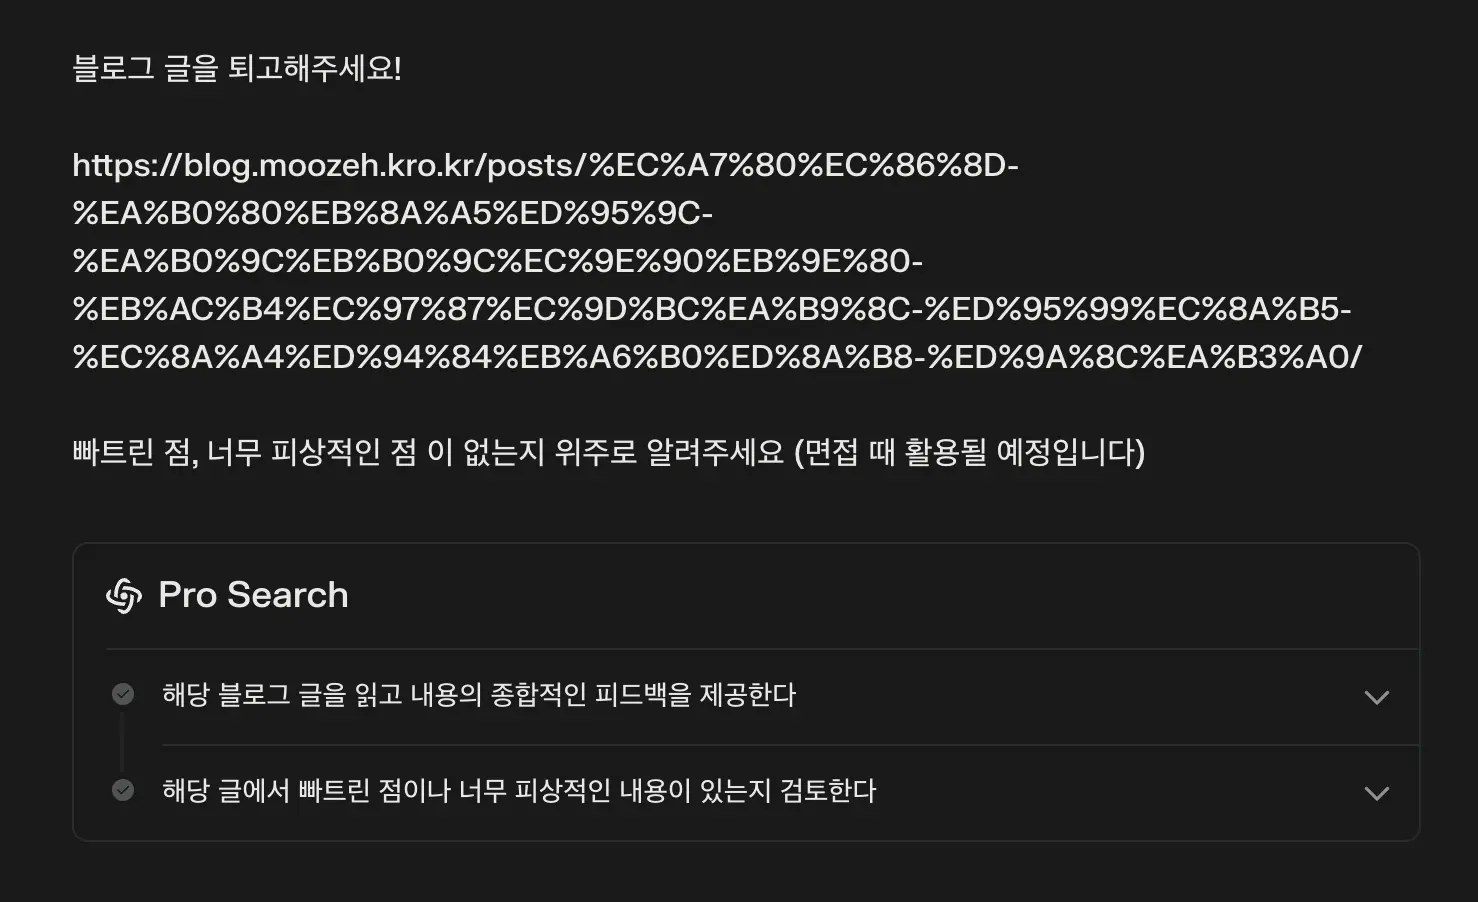Click the vertical connector line between step checkmarks
This screenshot has width=1478, height=902.
pyautogui.click(x=123, y=743)
